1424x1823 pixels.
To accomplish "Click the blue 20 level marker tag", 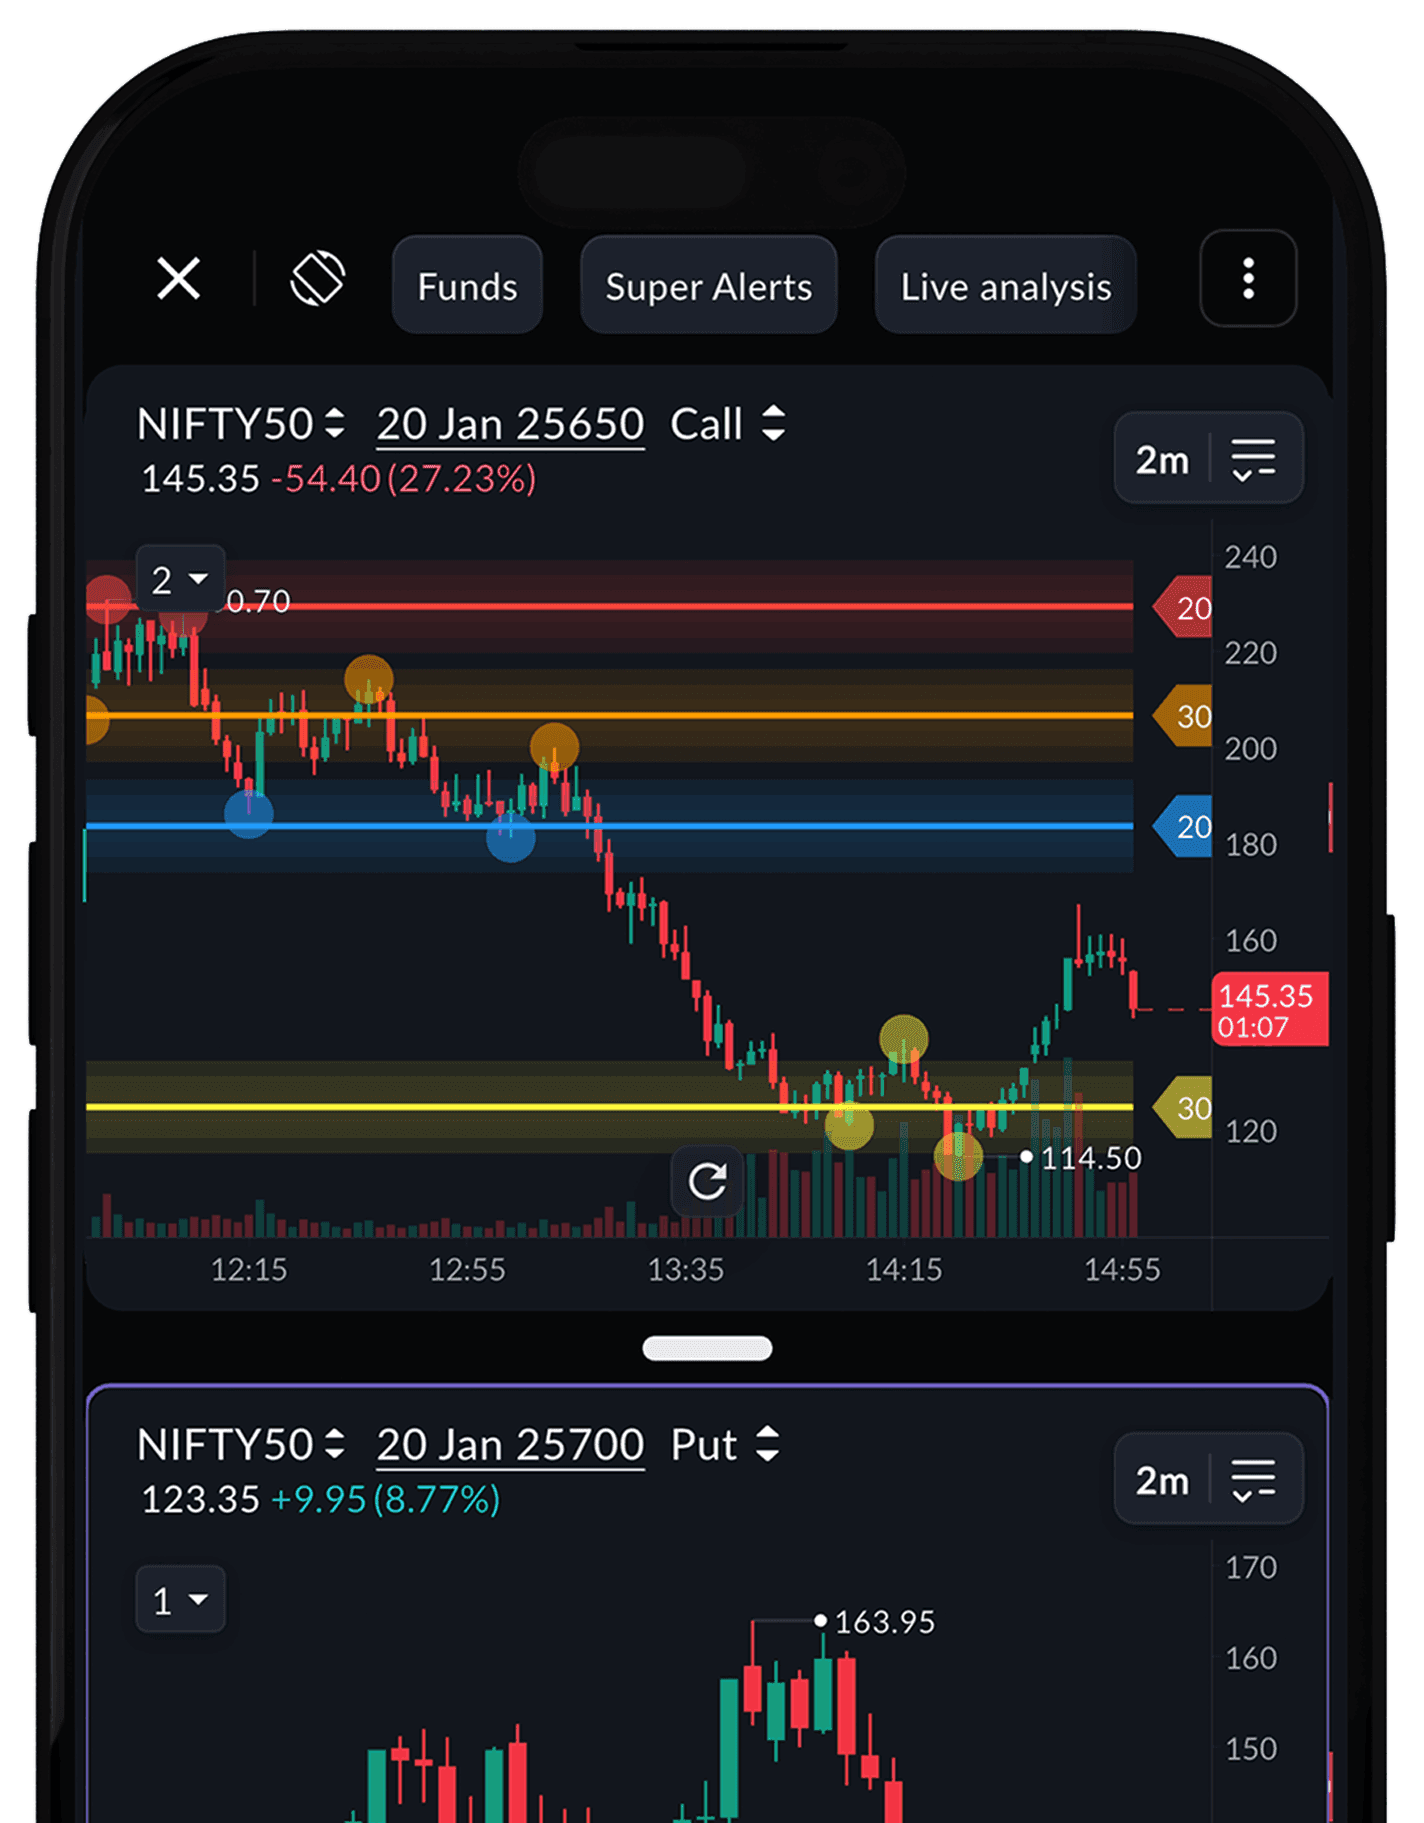I will coord(1185,826).
